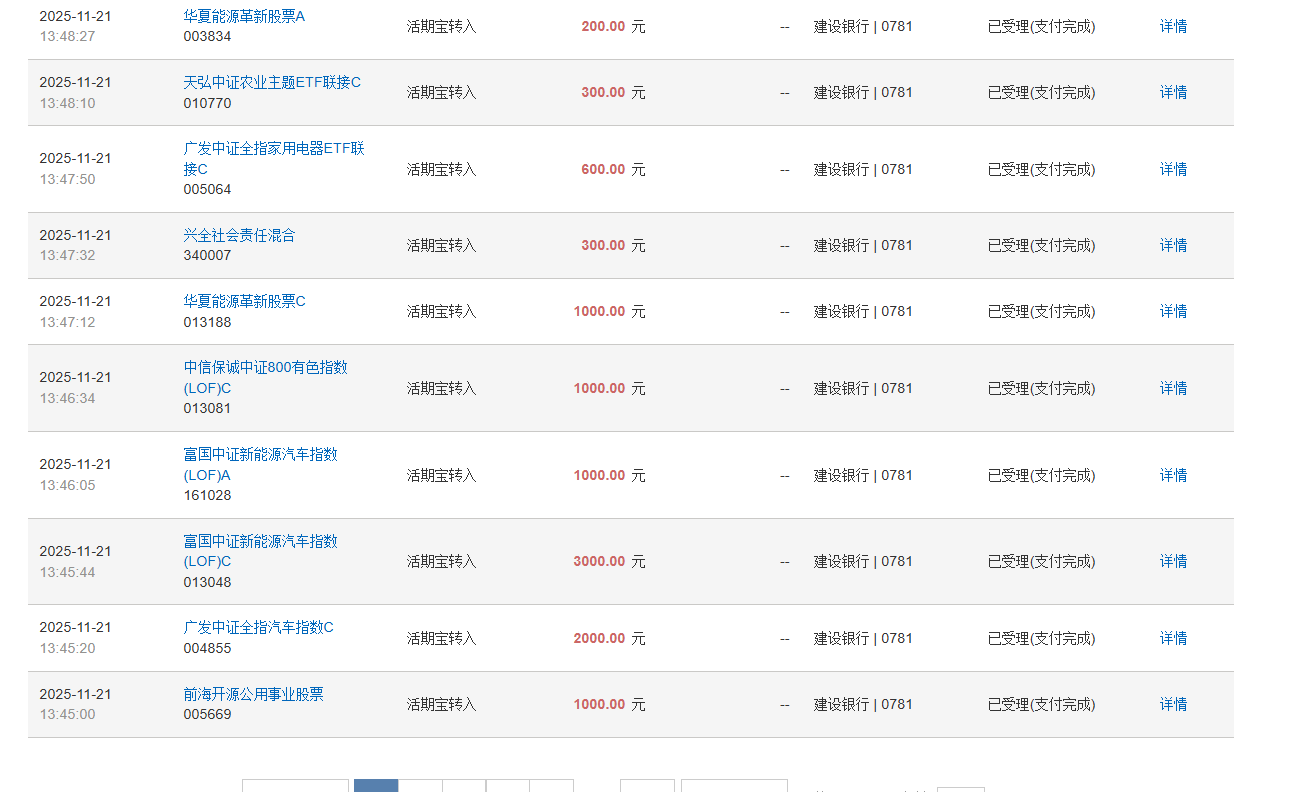This screenshot has width=1299, height=792.
Task: Select fund code 013188
Action: pos(207,322)
